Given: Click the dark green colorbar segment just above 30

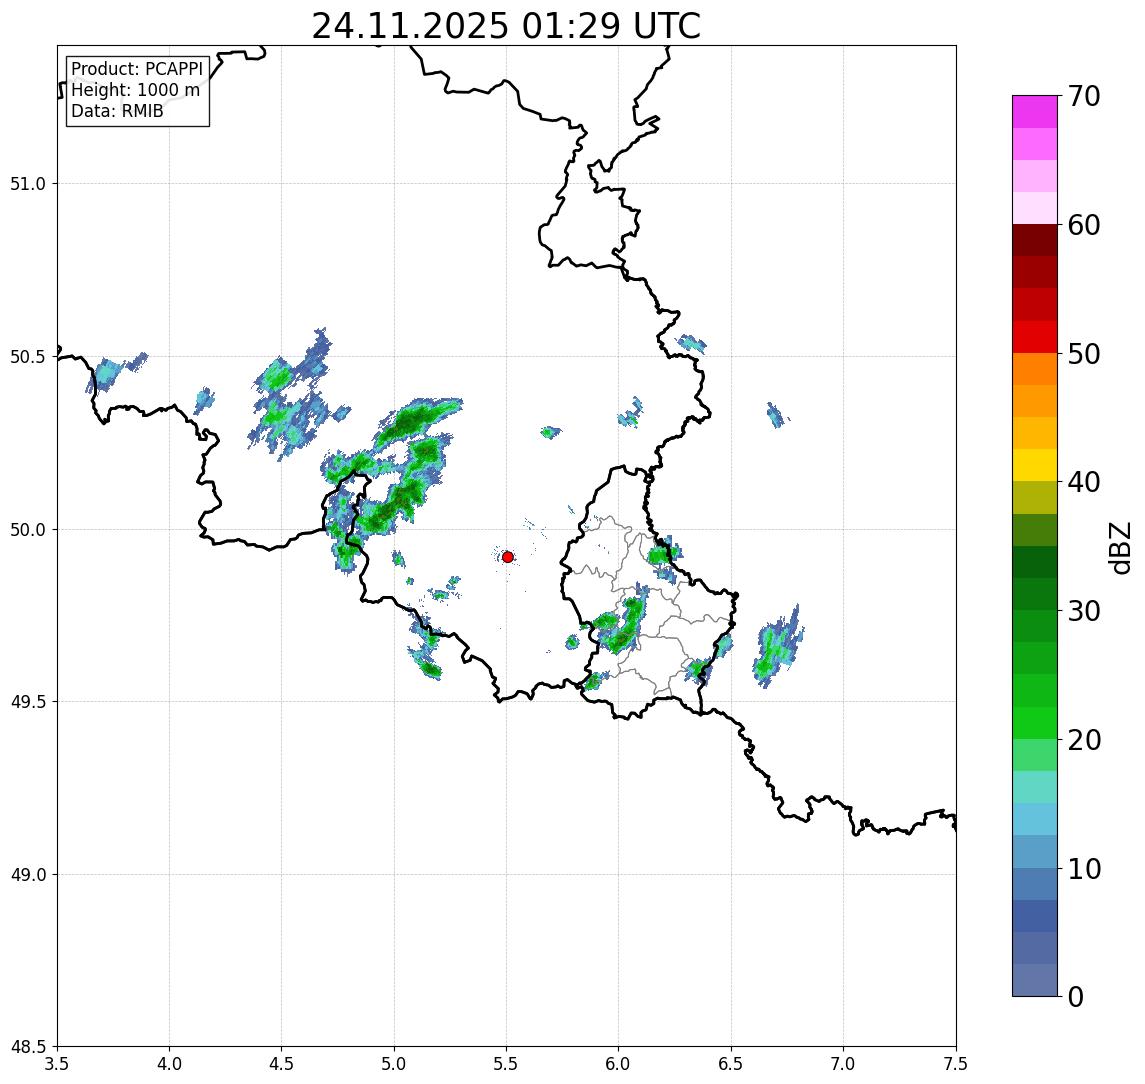Looking at the screenshot, I should point(1035,594).
